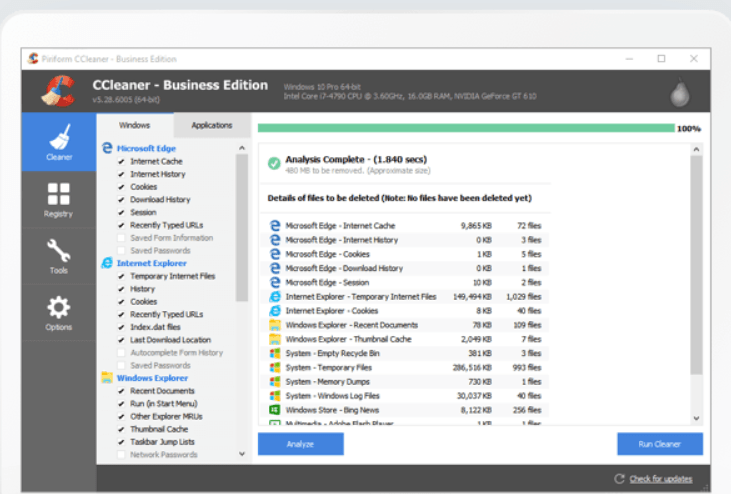Open the Options gear section

pos(59,308)
